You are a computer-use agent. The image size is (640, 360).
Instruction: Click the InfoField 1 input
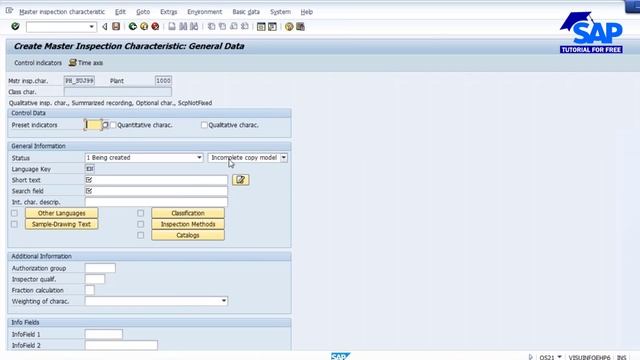[104, 334]
